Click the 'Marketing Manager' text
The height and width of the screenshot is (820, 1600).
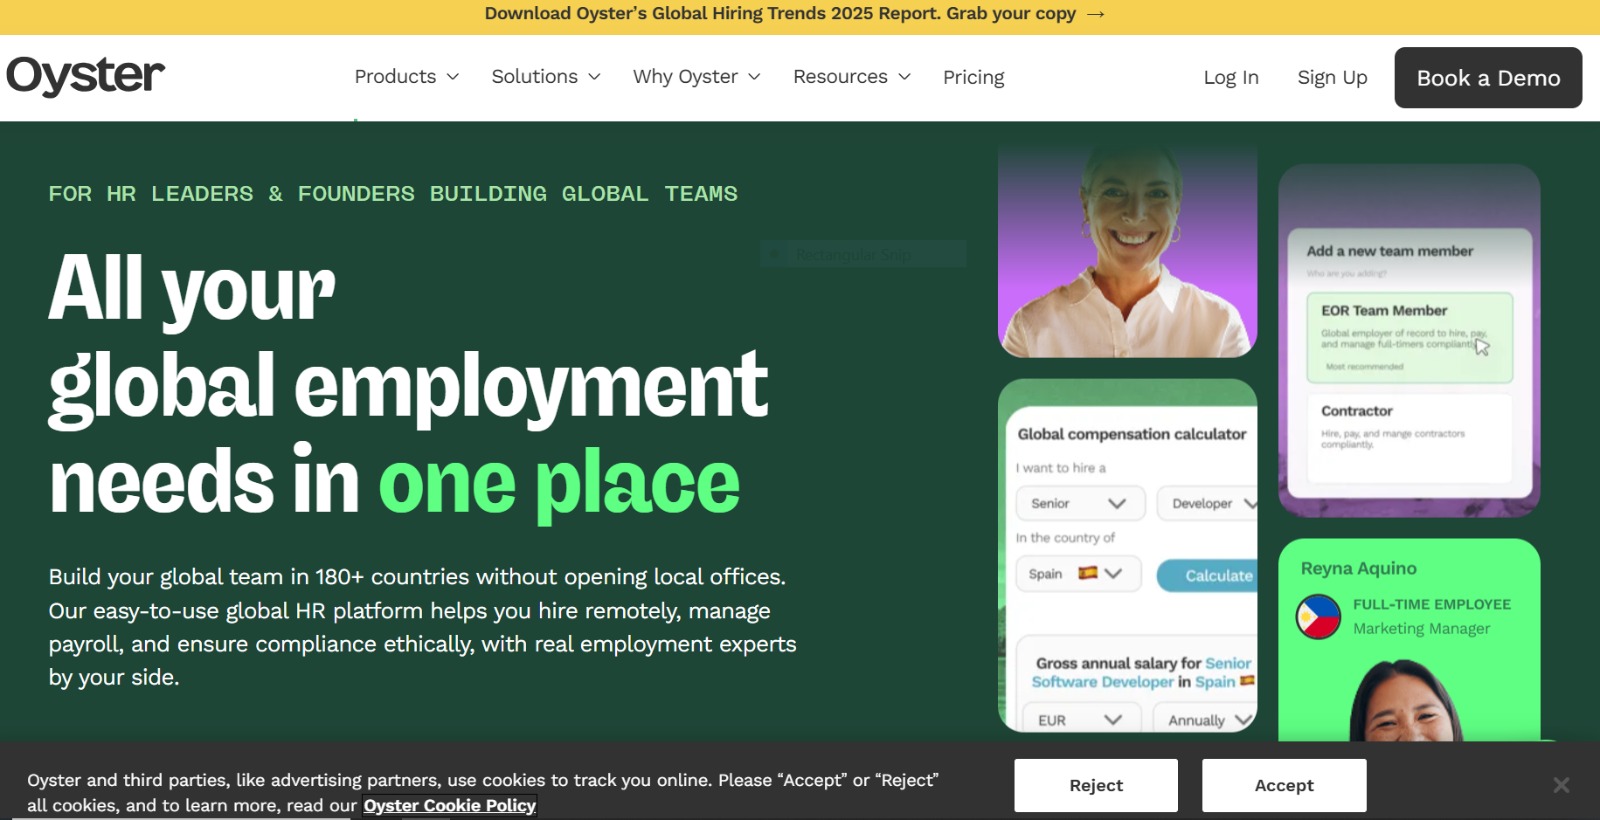pos(1421,628)
